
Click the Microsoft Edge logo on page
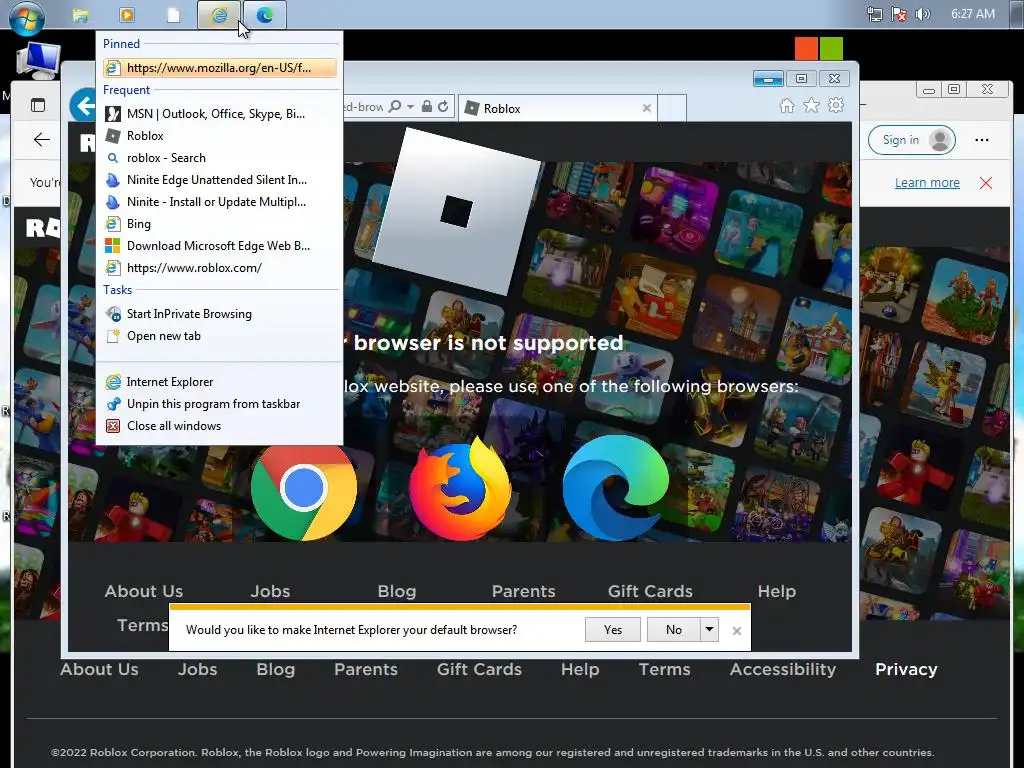(x=616, y=488)
